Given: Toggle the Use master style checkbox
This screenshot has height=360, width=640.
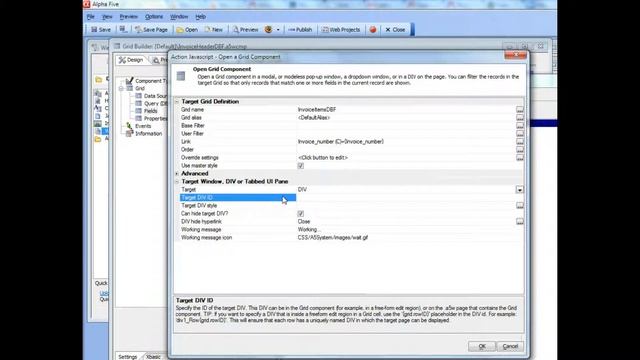Looking at the screenshot, I should 301,166.
